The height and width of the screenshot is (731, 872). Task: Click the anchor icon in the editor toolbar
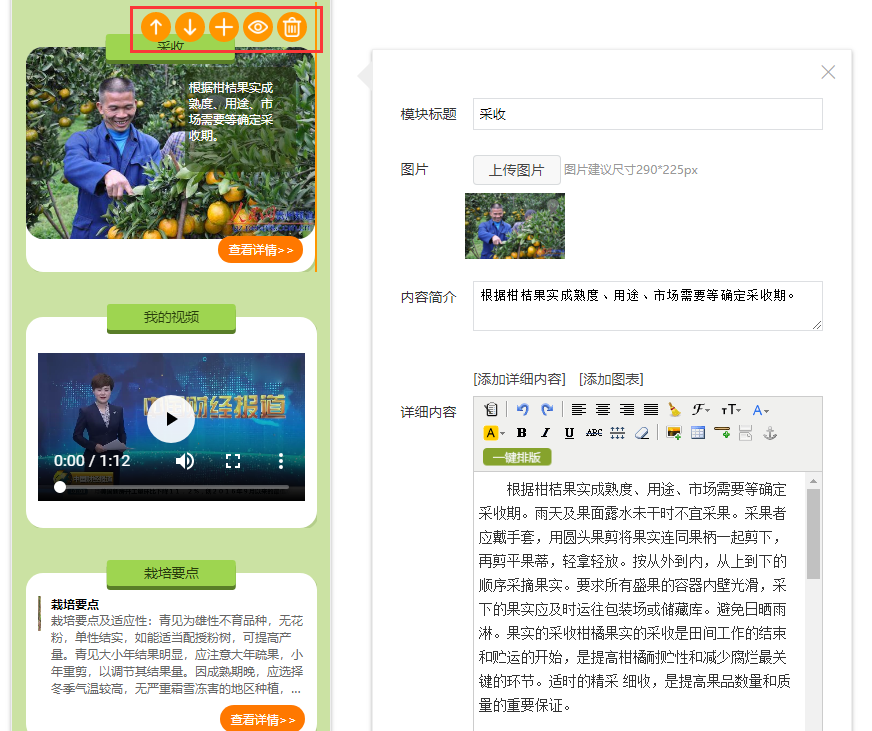[769, 433]
